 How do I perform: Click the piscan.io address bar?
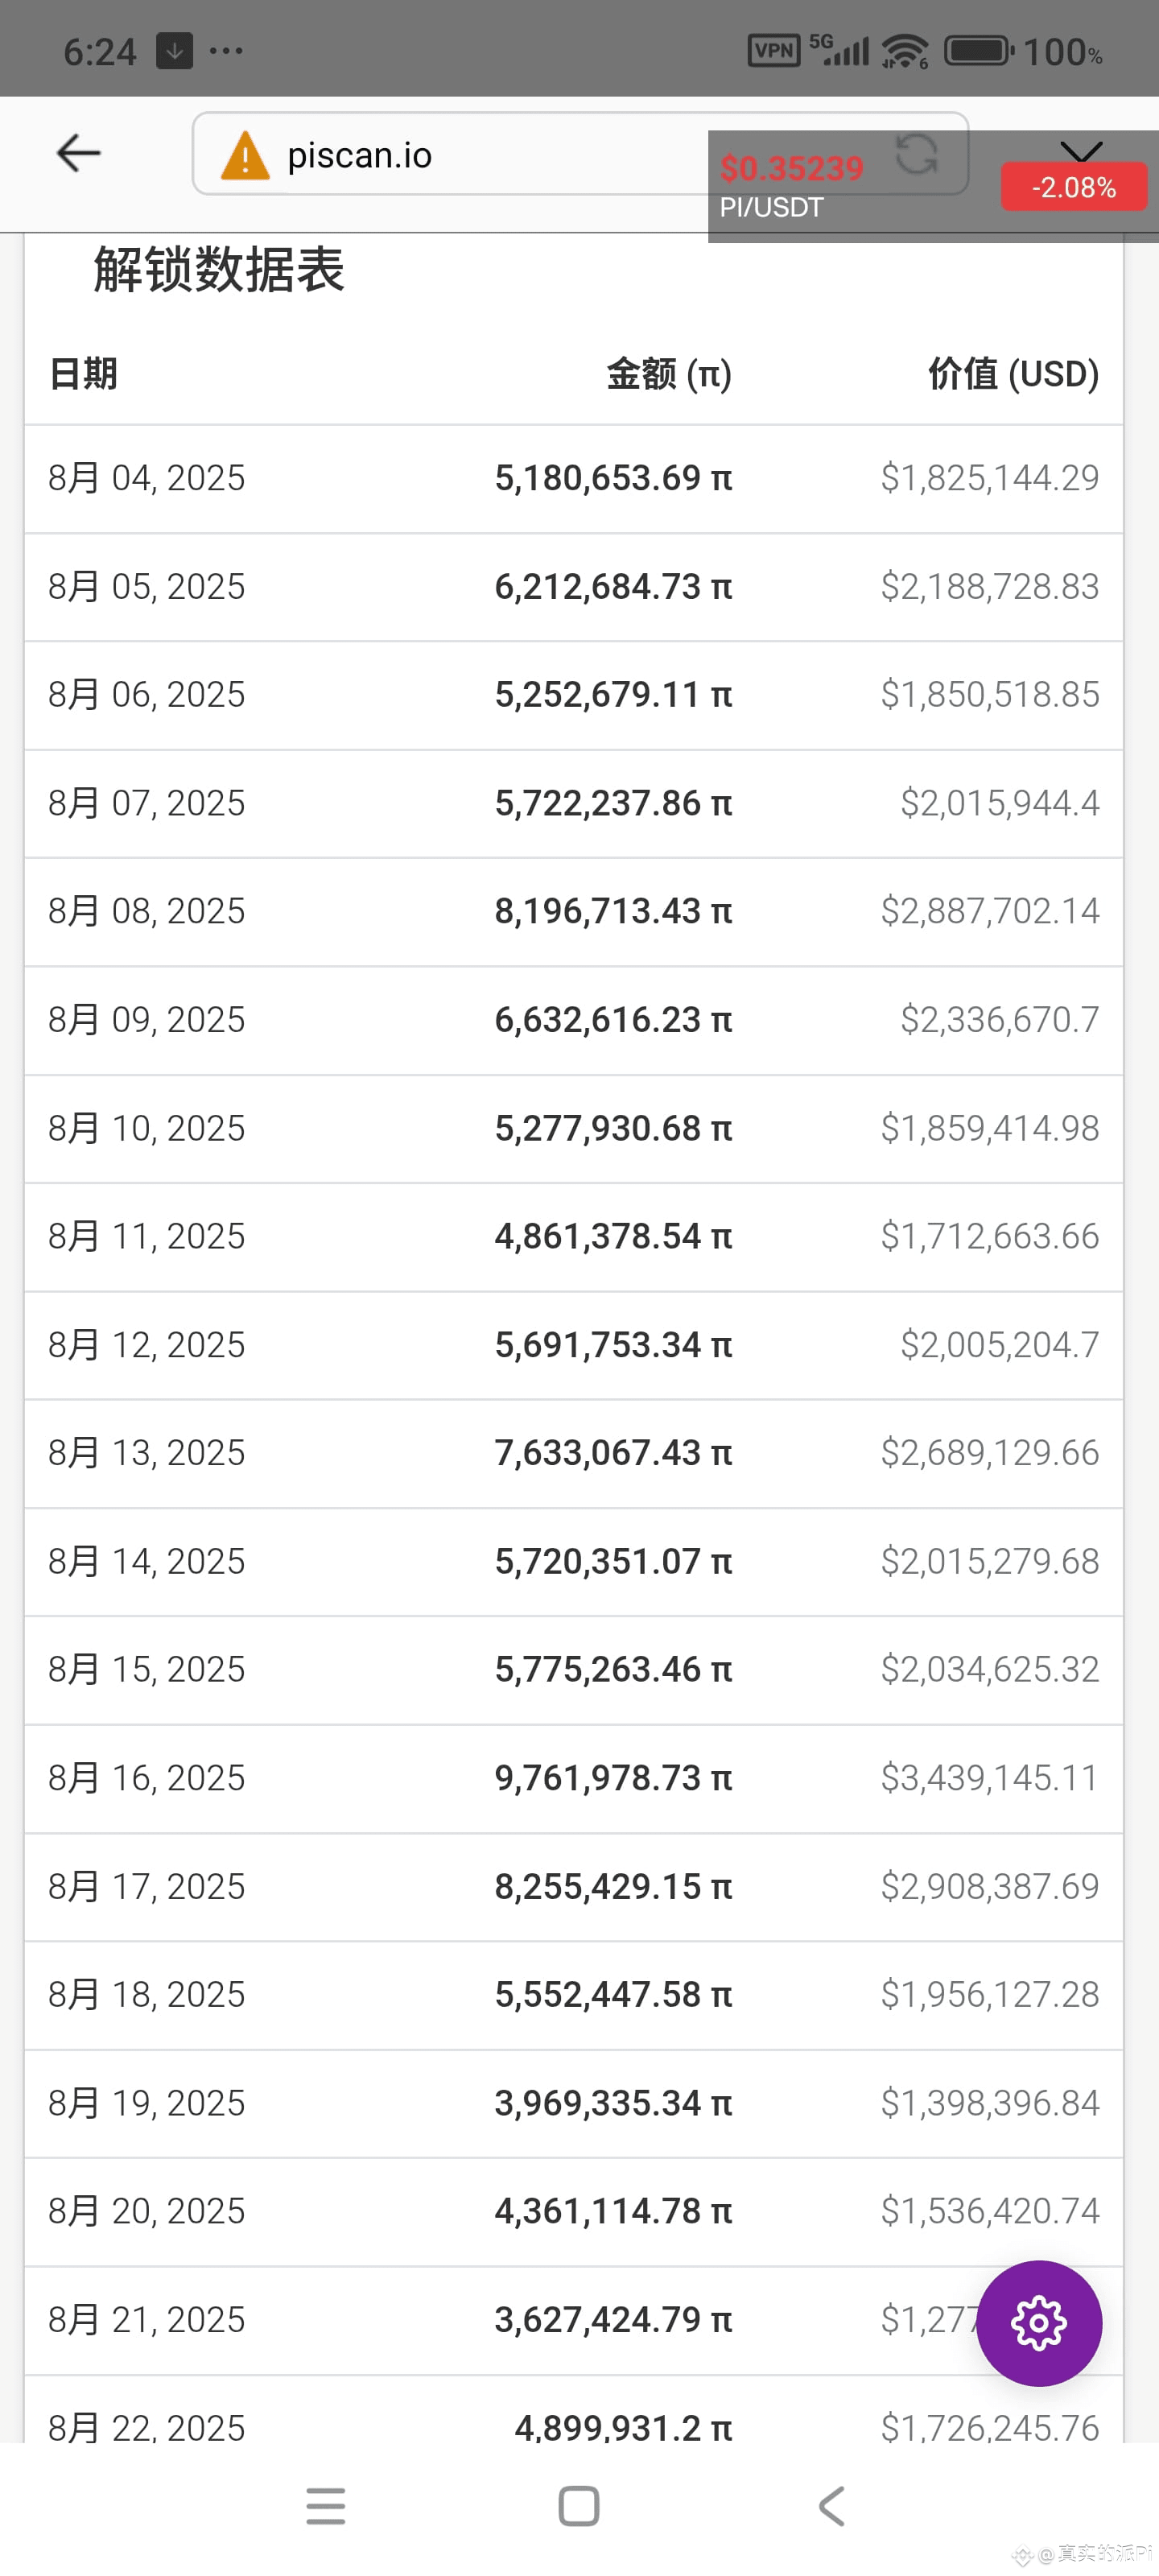(580, 154)
